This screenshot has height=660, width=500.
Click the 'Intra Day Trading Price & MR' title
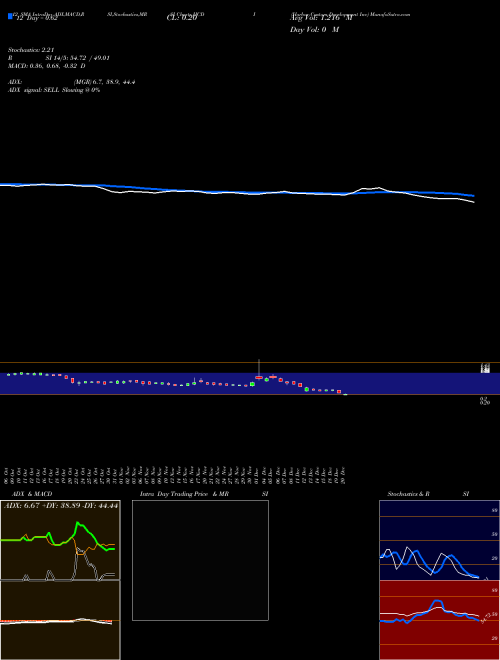184,494
